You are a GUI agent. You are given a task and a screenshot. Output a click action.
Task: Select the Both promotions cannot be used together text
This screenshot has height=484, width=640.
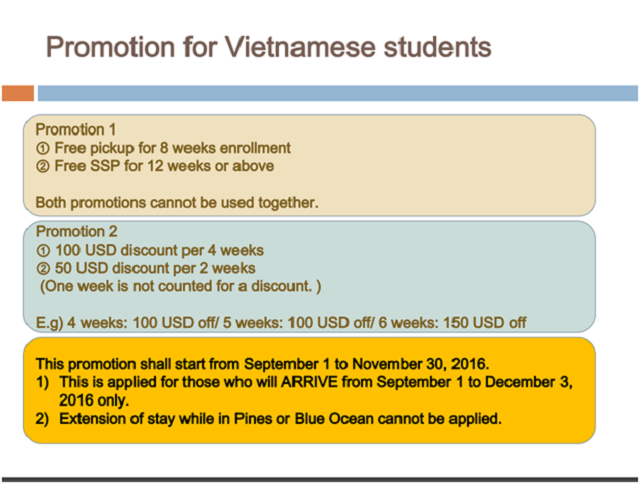(x=177, y=203)
